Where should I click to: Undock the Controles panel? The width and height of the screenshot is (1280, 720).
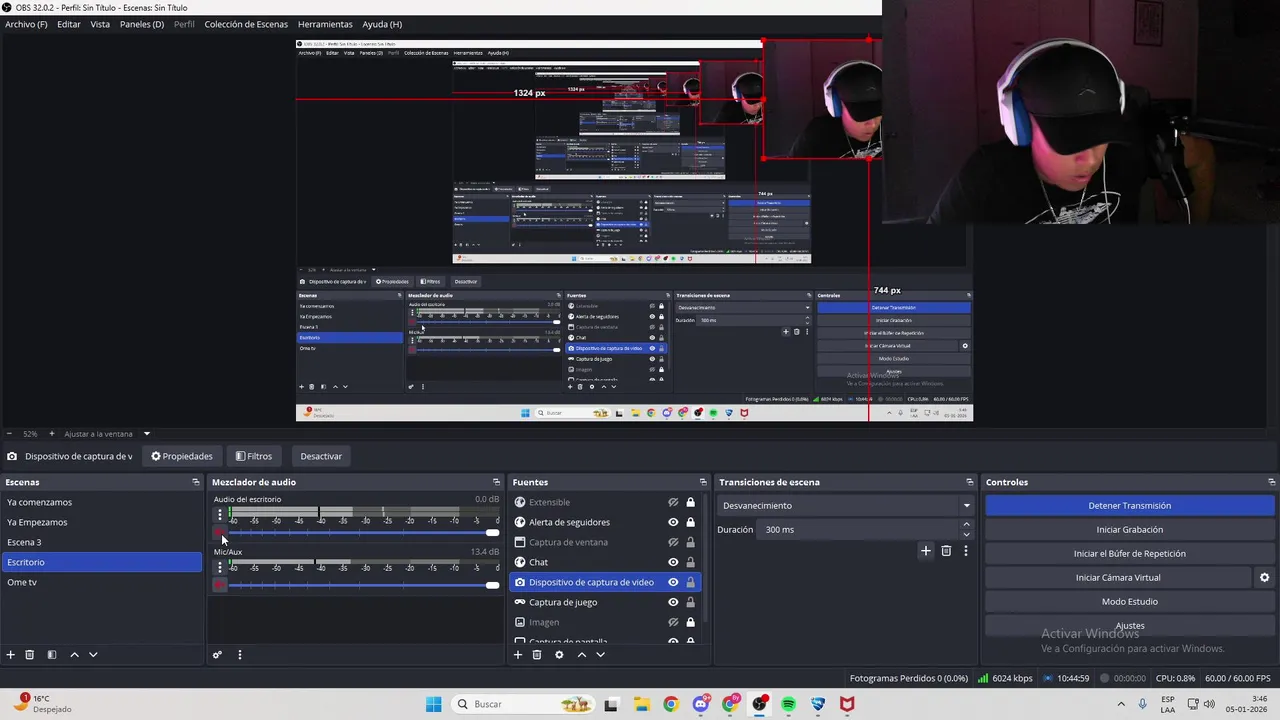(x=1271, y=482)
